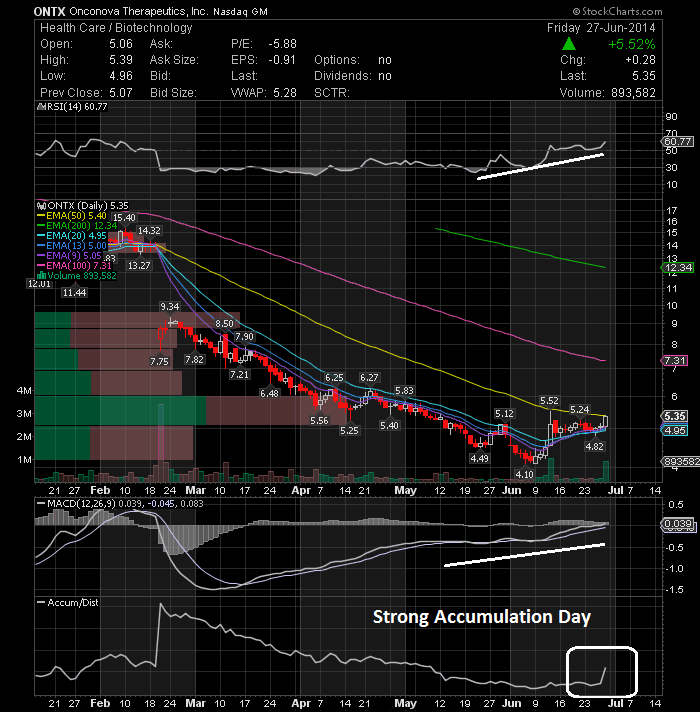Click the Open 5.06 value
The width and height of the screenshot is (700, 712).
[x=121, y=44]
